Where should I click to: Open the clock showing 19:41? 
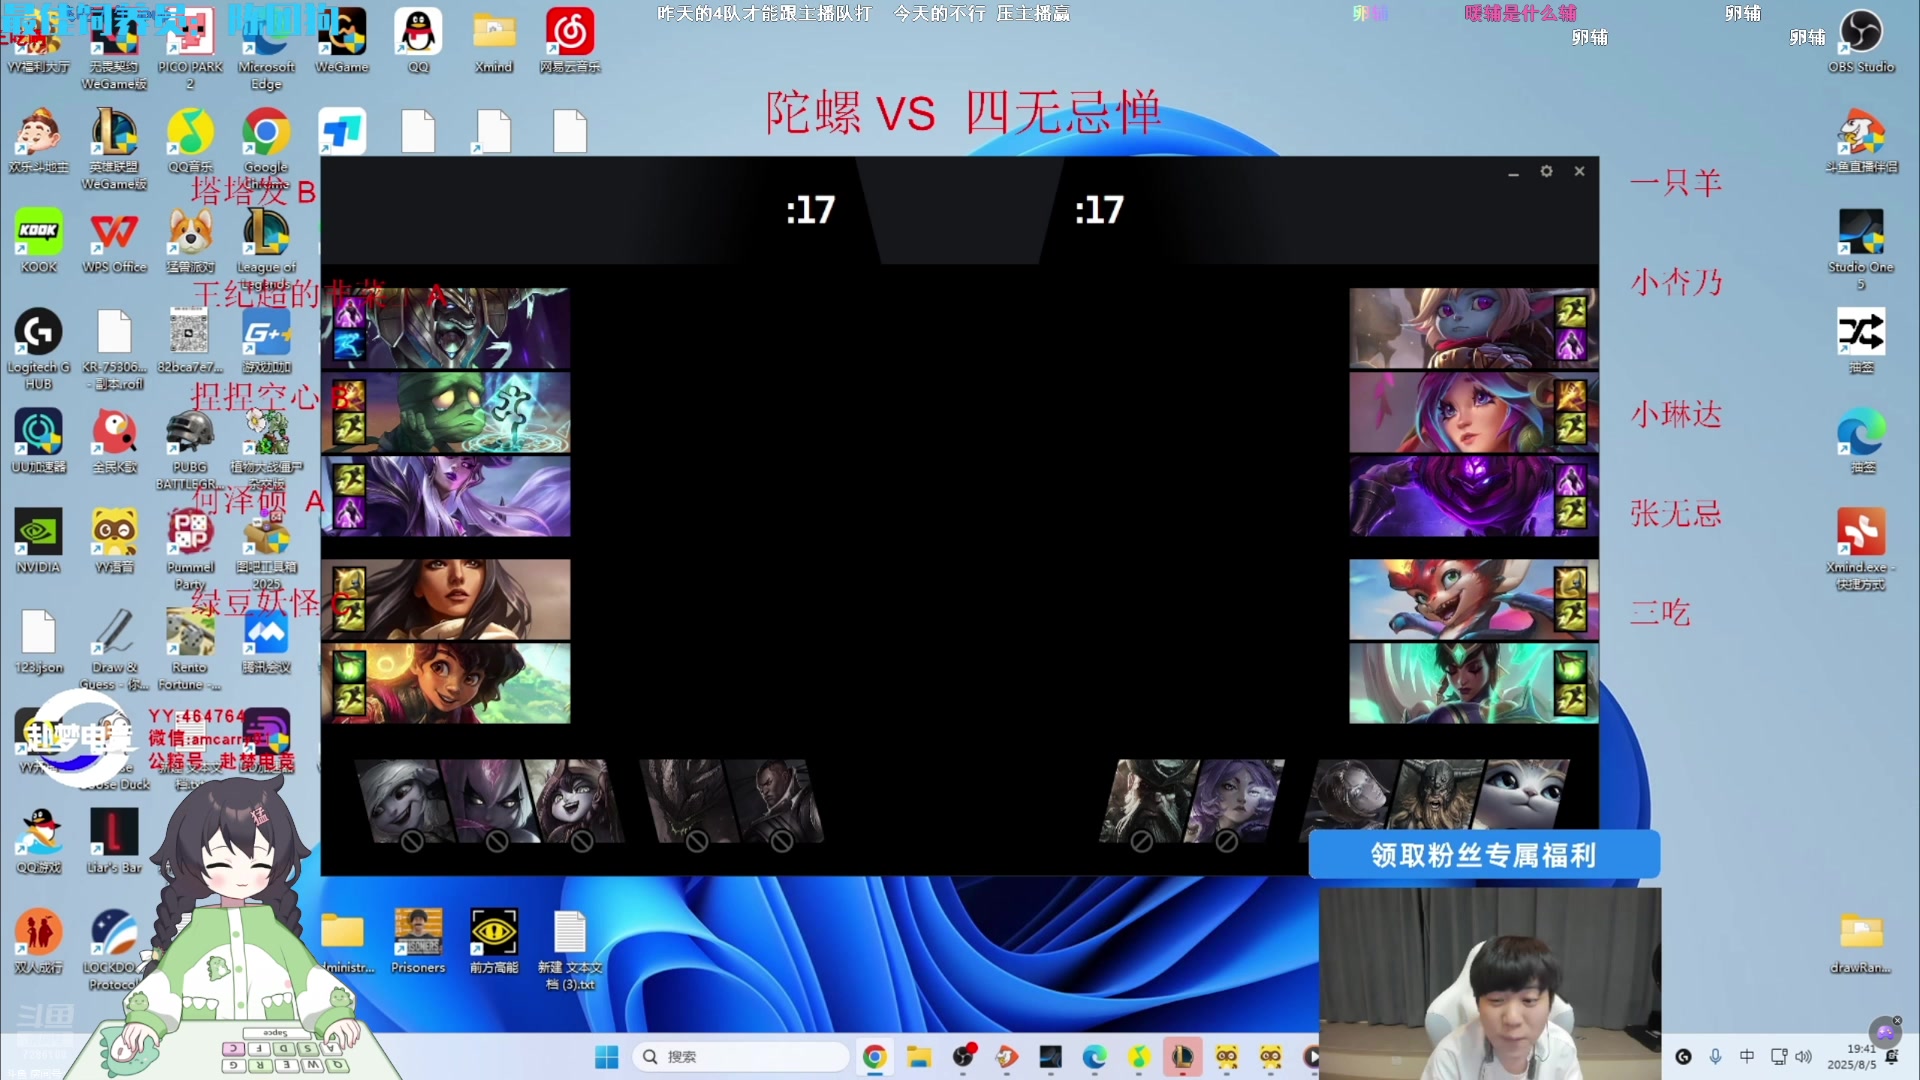[x=1852, y=1057]
